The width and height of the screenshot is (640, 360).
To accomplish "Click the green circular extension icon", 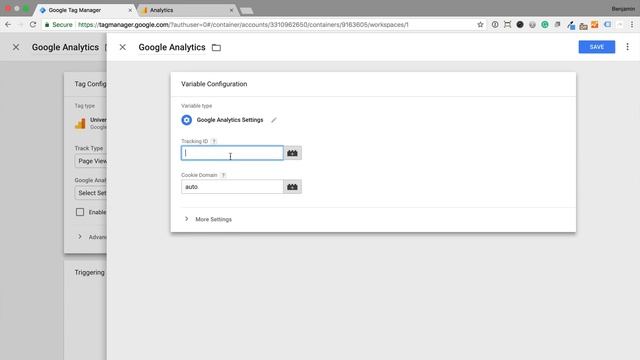I will [x=545, y=25].
